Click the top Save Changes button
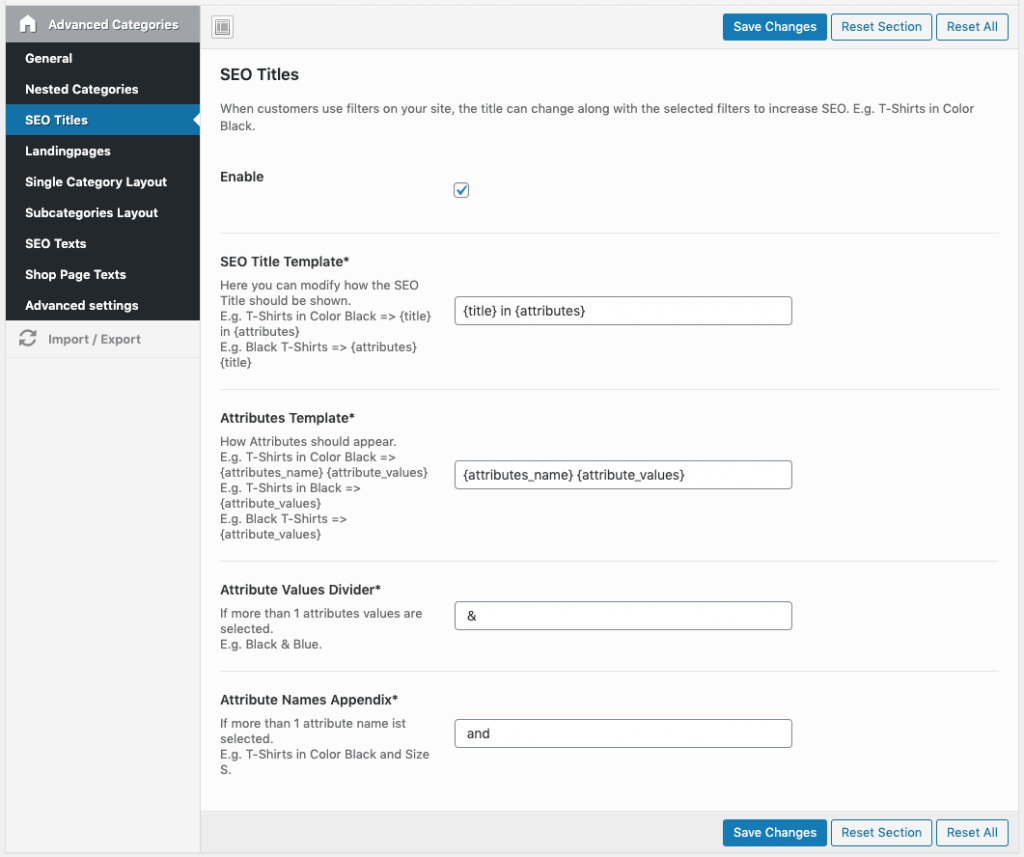The image size is (1024, 857). pos(775,27)
